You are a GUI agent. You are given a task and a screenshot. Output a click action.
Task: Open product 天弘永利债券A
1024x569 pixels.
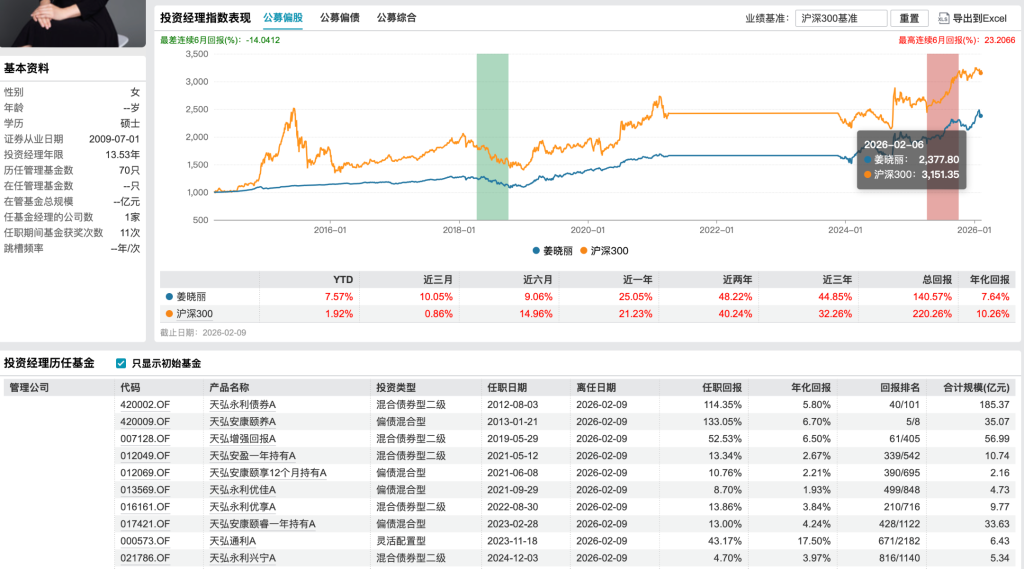coord(242,405)
